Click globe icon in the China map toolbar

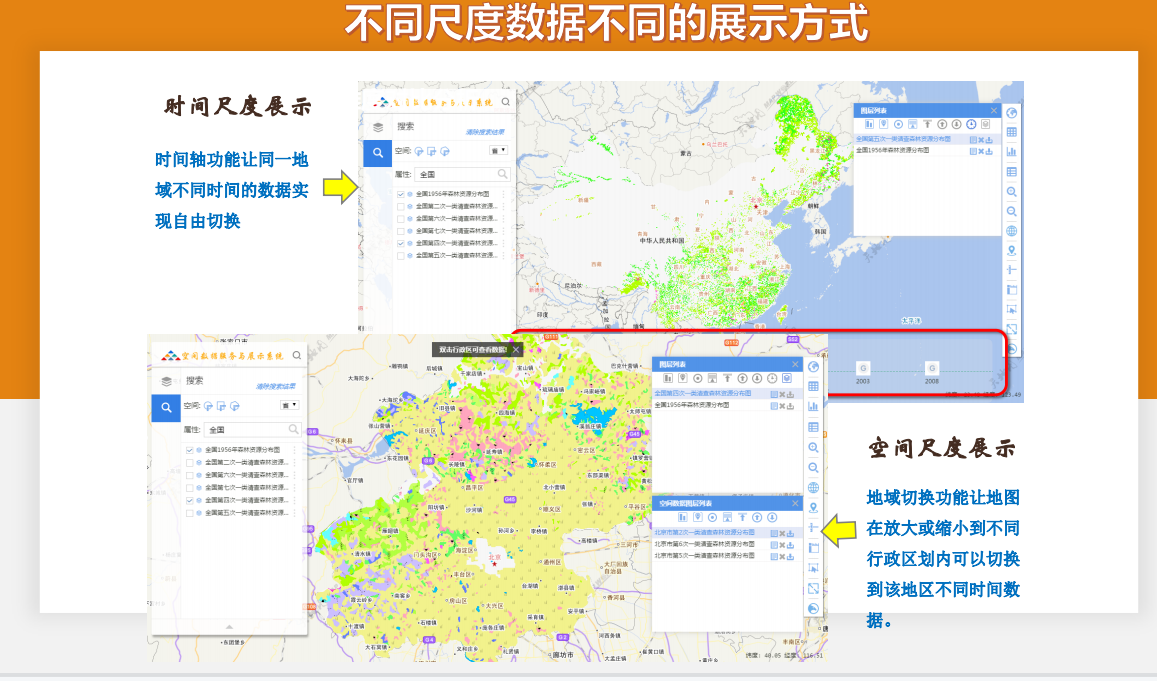[1012, 231]
